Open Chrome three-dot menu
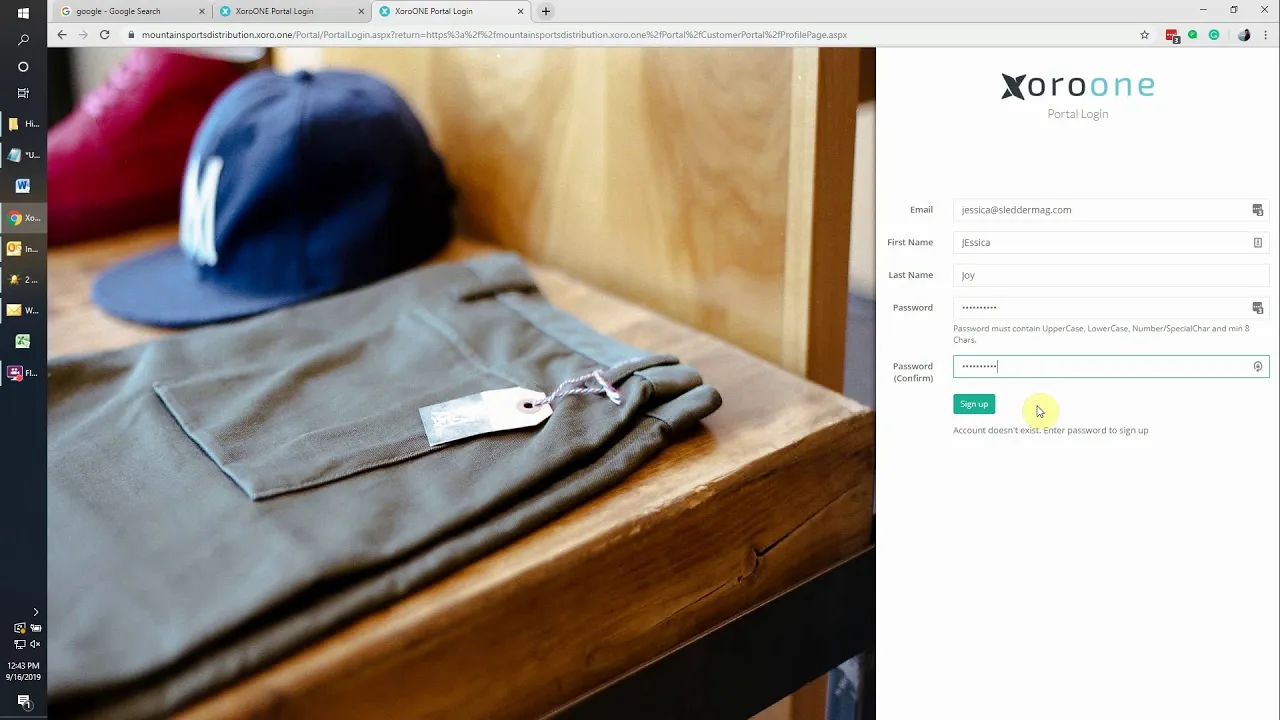This screenshot has height=720, width=1280. 1265,34
